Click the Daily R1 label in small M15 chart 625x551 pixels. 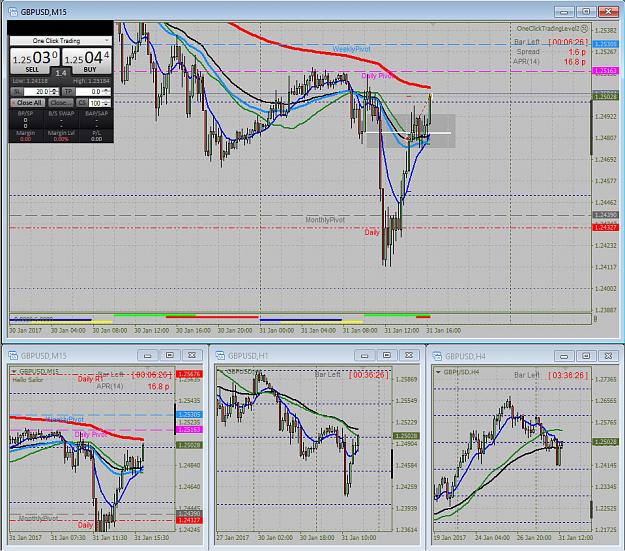pos(90,379)
